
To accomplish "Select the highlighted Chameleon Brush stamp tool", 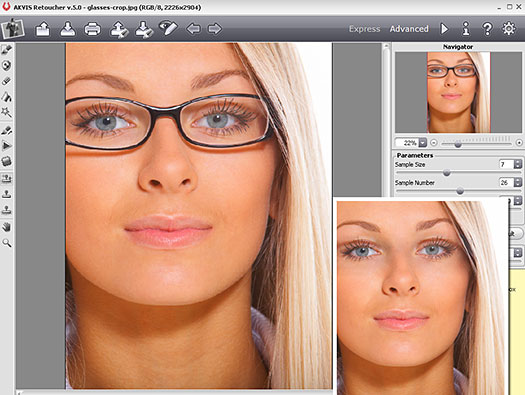I will coord(7,178).
